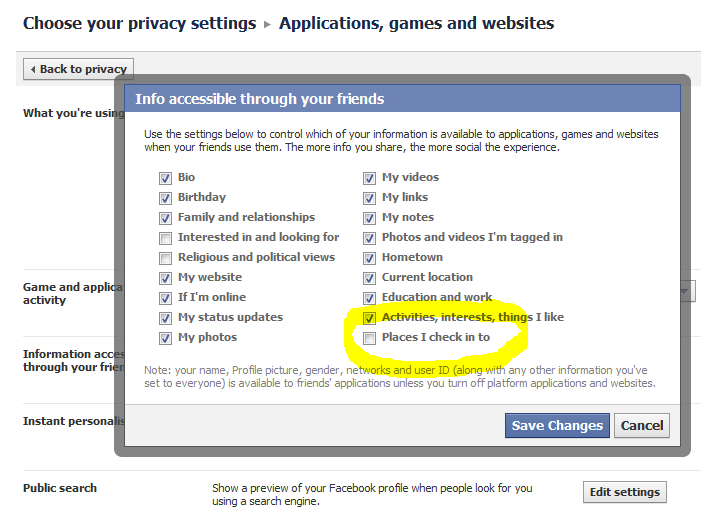
Task: Uncheck the My photos checkbox
Action: pyautogui.click(x=165, y=338)
